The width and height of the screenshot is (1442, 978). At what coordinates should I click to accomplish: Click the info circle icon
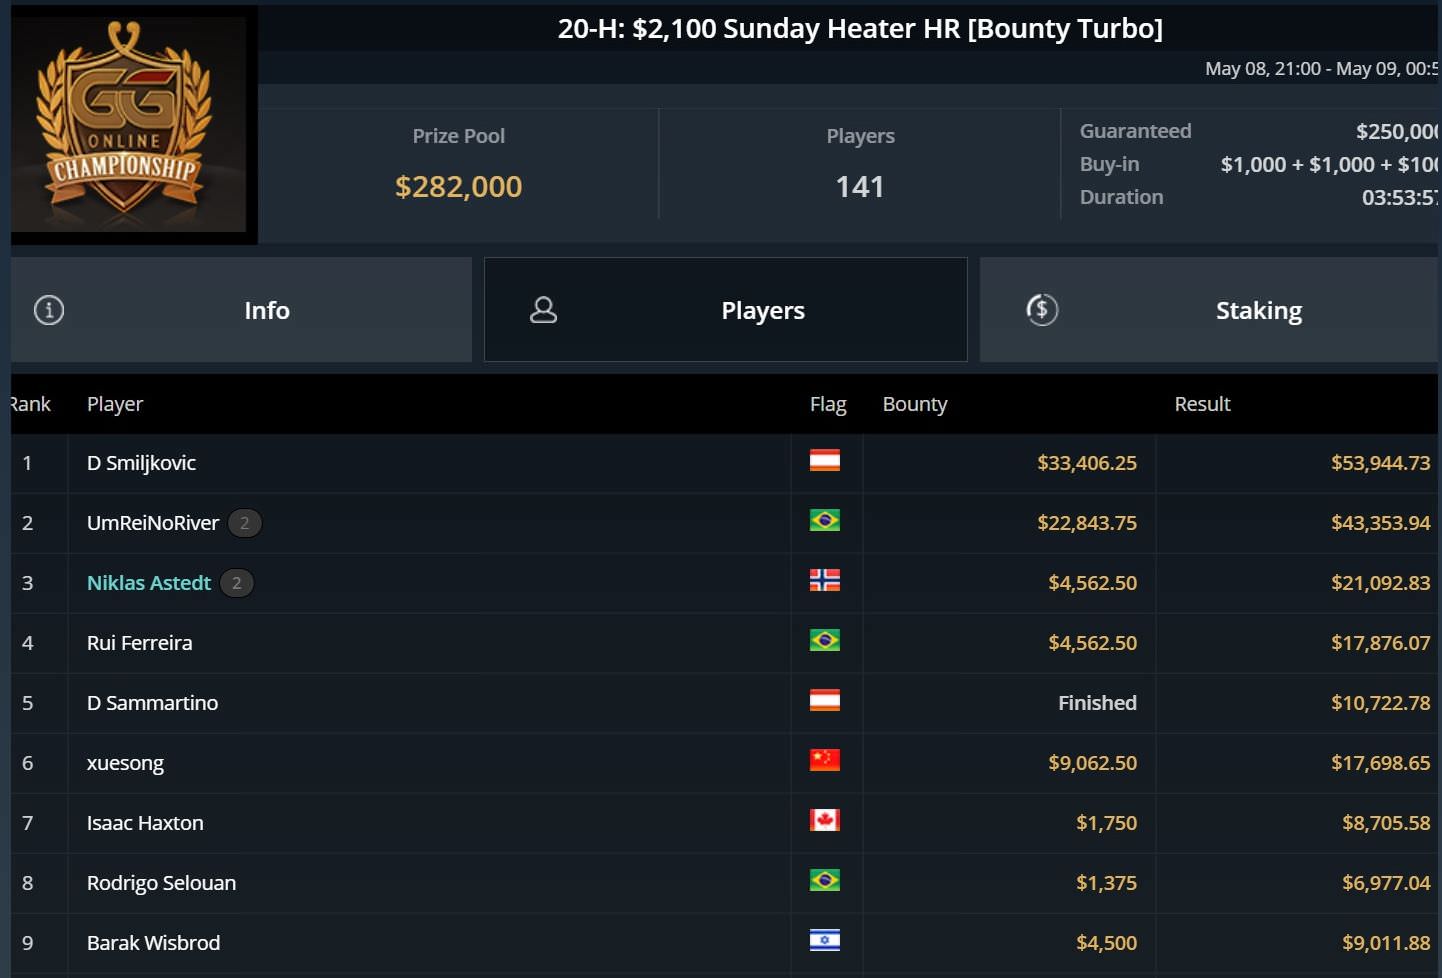tap(49, 310)
